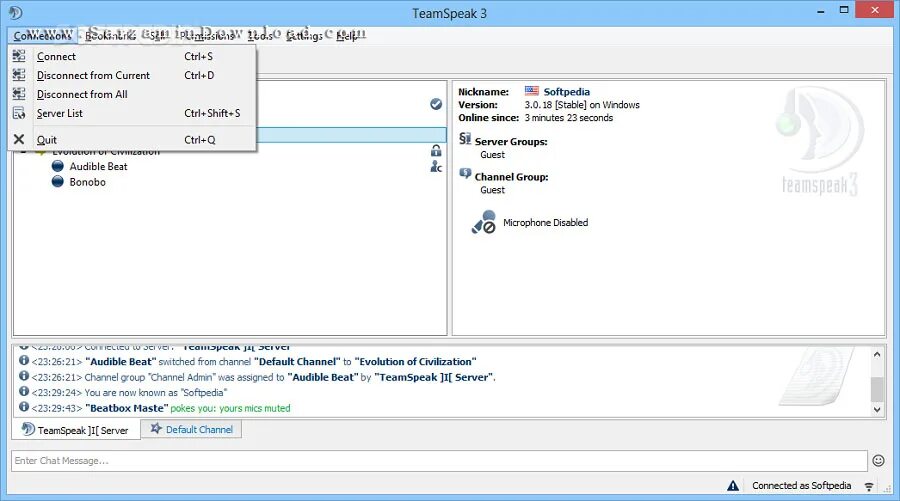The height and width of the screenshot is (501, 900).
Task: Open the Bookmarks menu
Action: (x=110, y=36)
